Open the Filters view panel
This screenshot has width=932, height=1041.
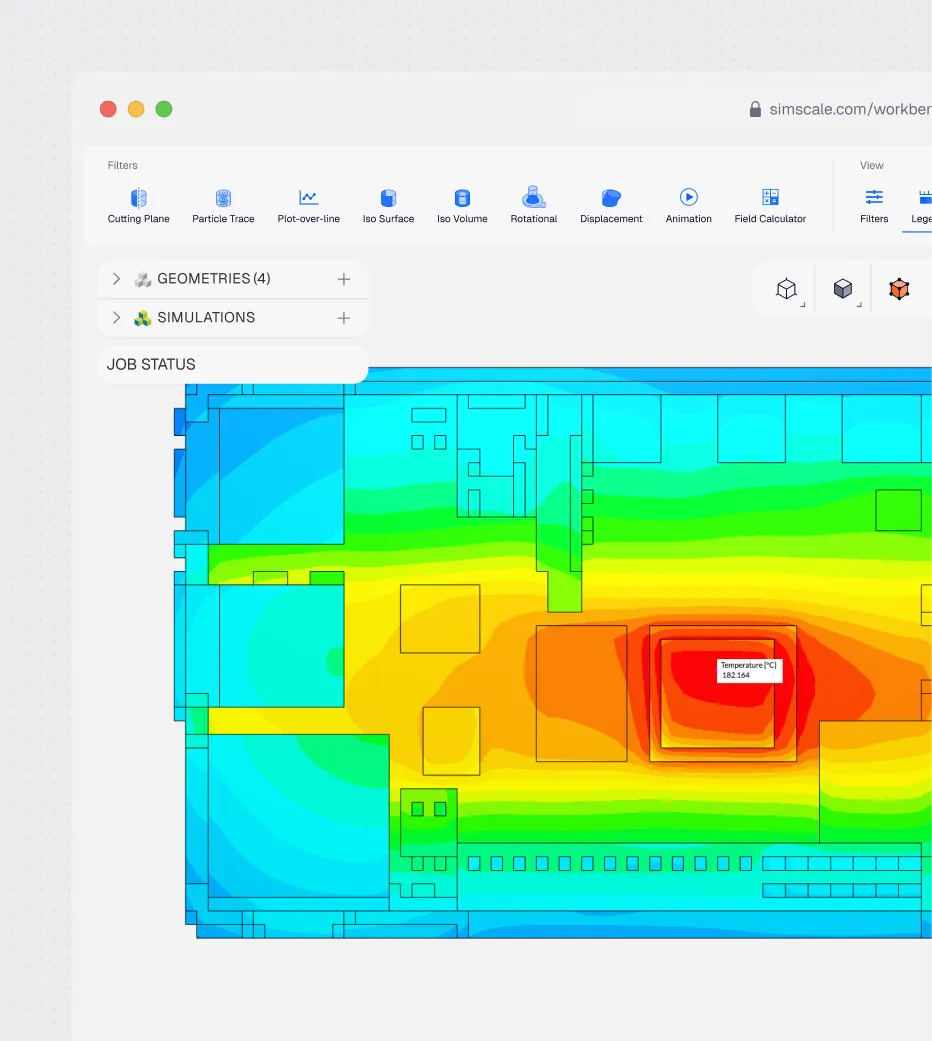[874, 206]
